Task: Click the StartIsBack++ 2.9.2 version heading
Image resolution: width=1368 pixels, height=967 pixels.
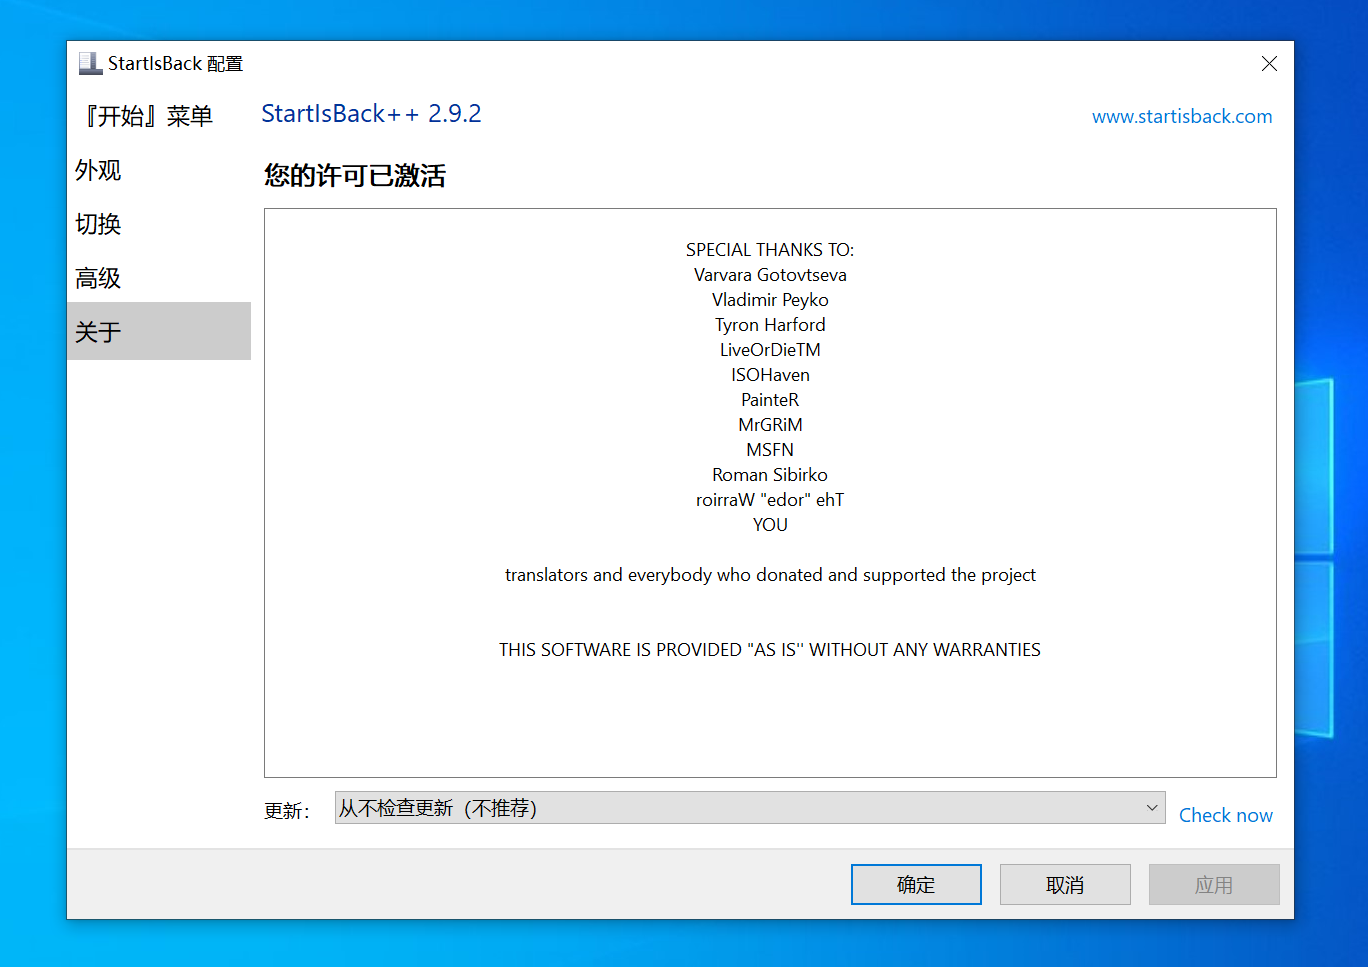Action: point(371,113)
